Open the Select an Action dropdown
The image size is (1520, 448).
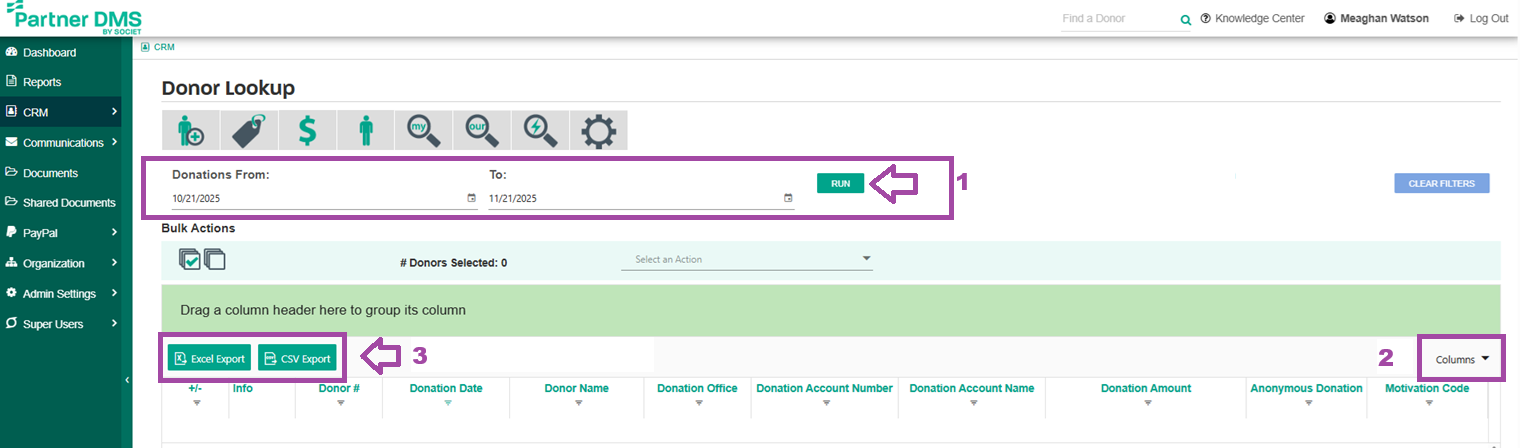746,260
